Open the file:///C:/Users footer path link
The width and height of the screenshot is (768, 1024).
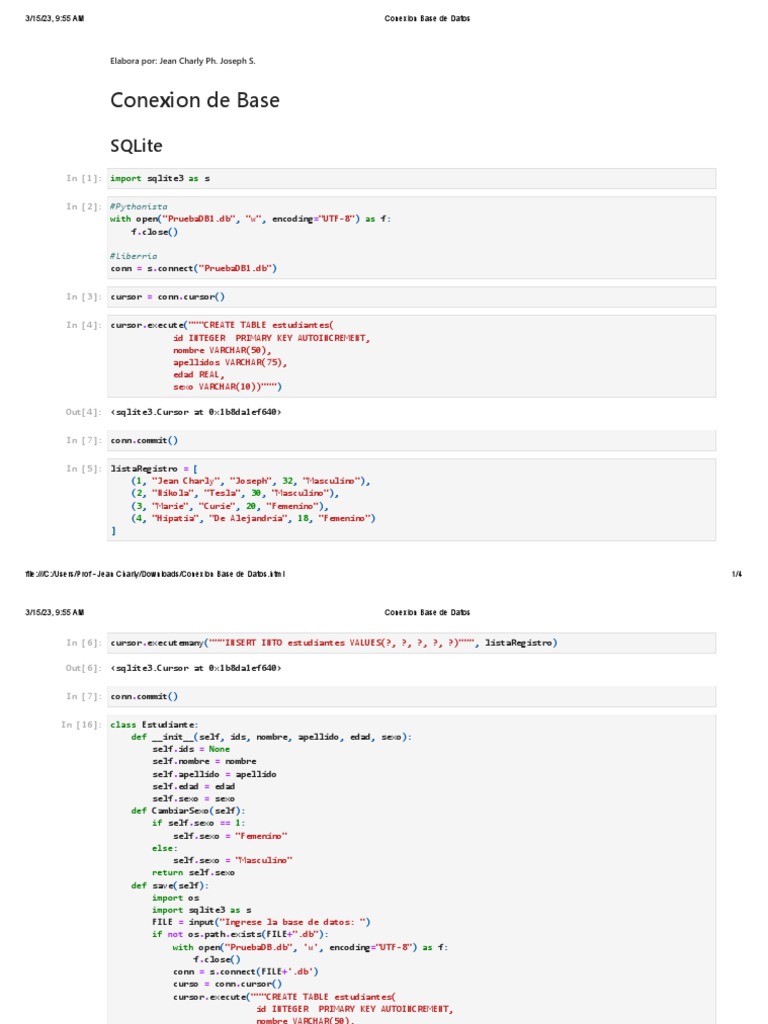coord(155,574)
